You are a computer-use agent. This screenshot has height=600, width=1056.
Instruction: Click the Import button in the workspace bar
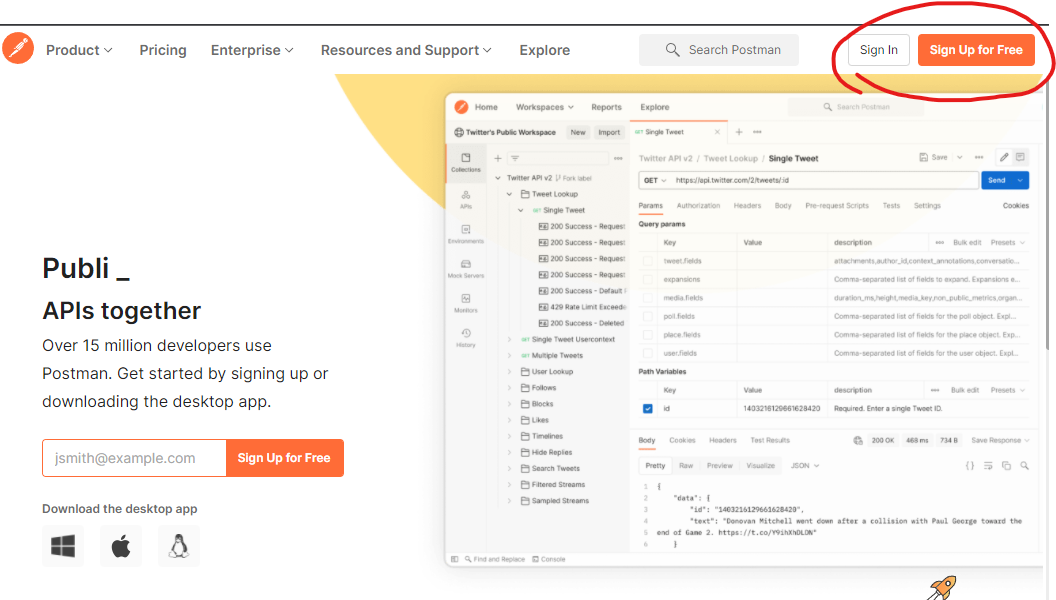pyautogui.click(x=609, y=132)
